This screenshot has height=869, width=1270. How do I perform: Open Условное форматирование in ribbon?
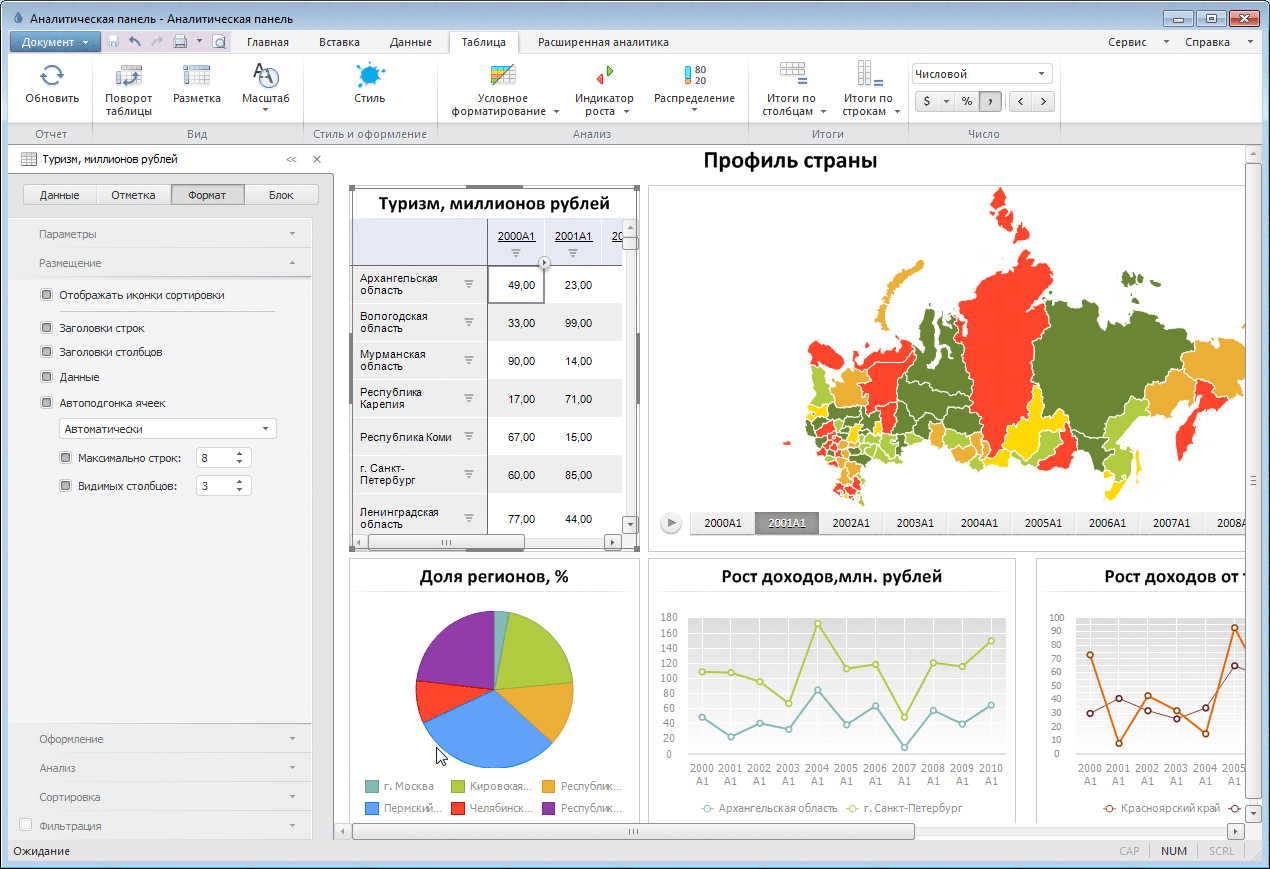tap(503, 77)
